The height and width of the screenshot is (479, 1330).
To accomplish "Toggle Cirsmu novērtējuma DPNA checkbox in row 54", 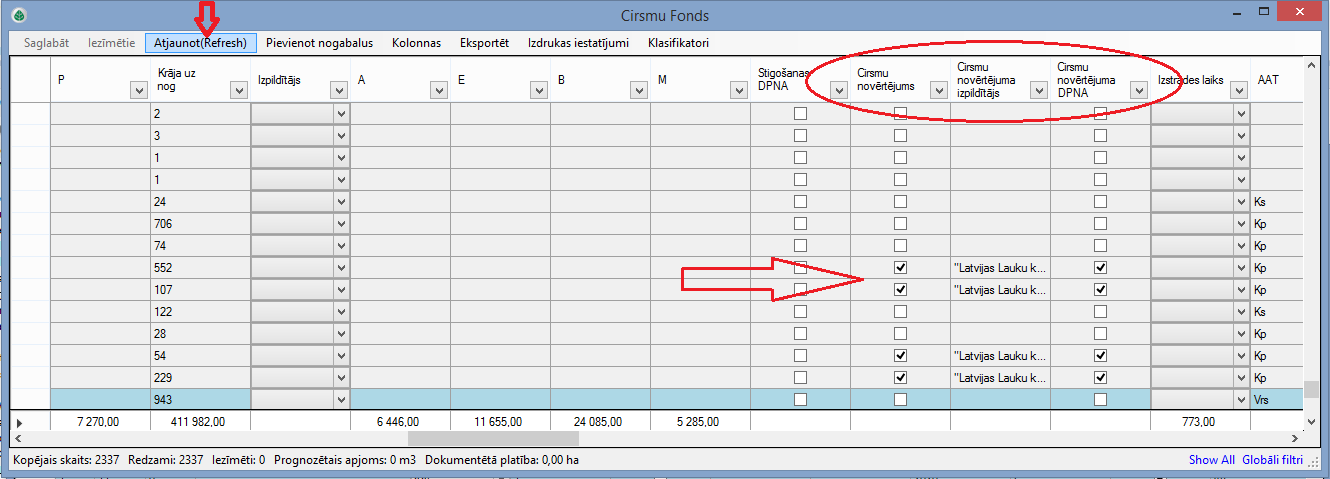I will pyautogui.click(x=1100, y=356).
